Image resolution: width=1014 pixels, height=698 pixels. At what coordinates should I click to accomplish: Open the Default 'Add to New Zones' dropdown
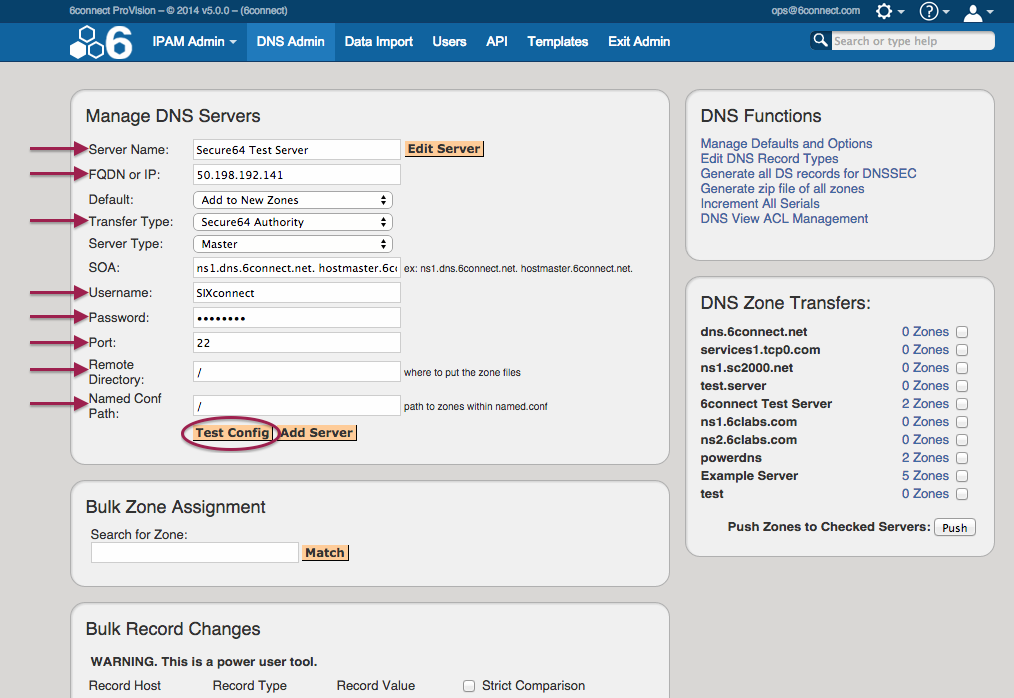[294, 200]
